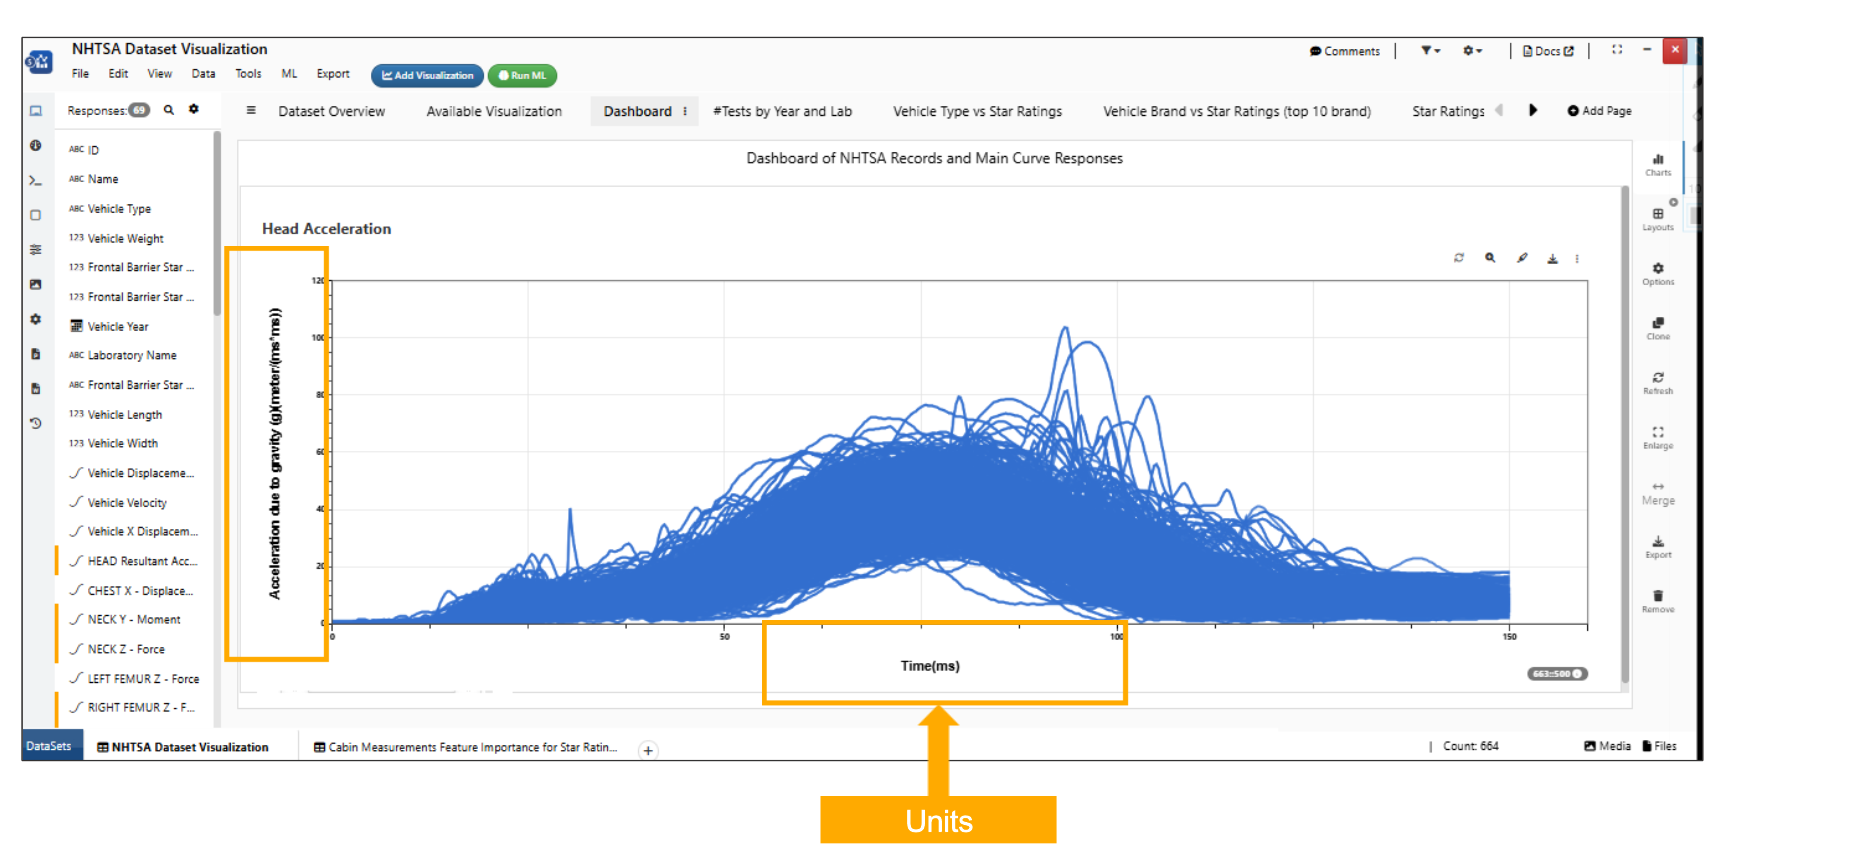This screenshot has height=865, width=1857.
Task: Go to previous page tabs with left arrow
Action: click(1499, 110)
